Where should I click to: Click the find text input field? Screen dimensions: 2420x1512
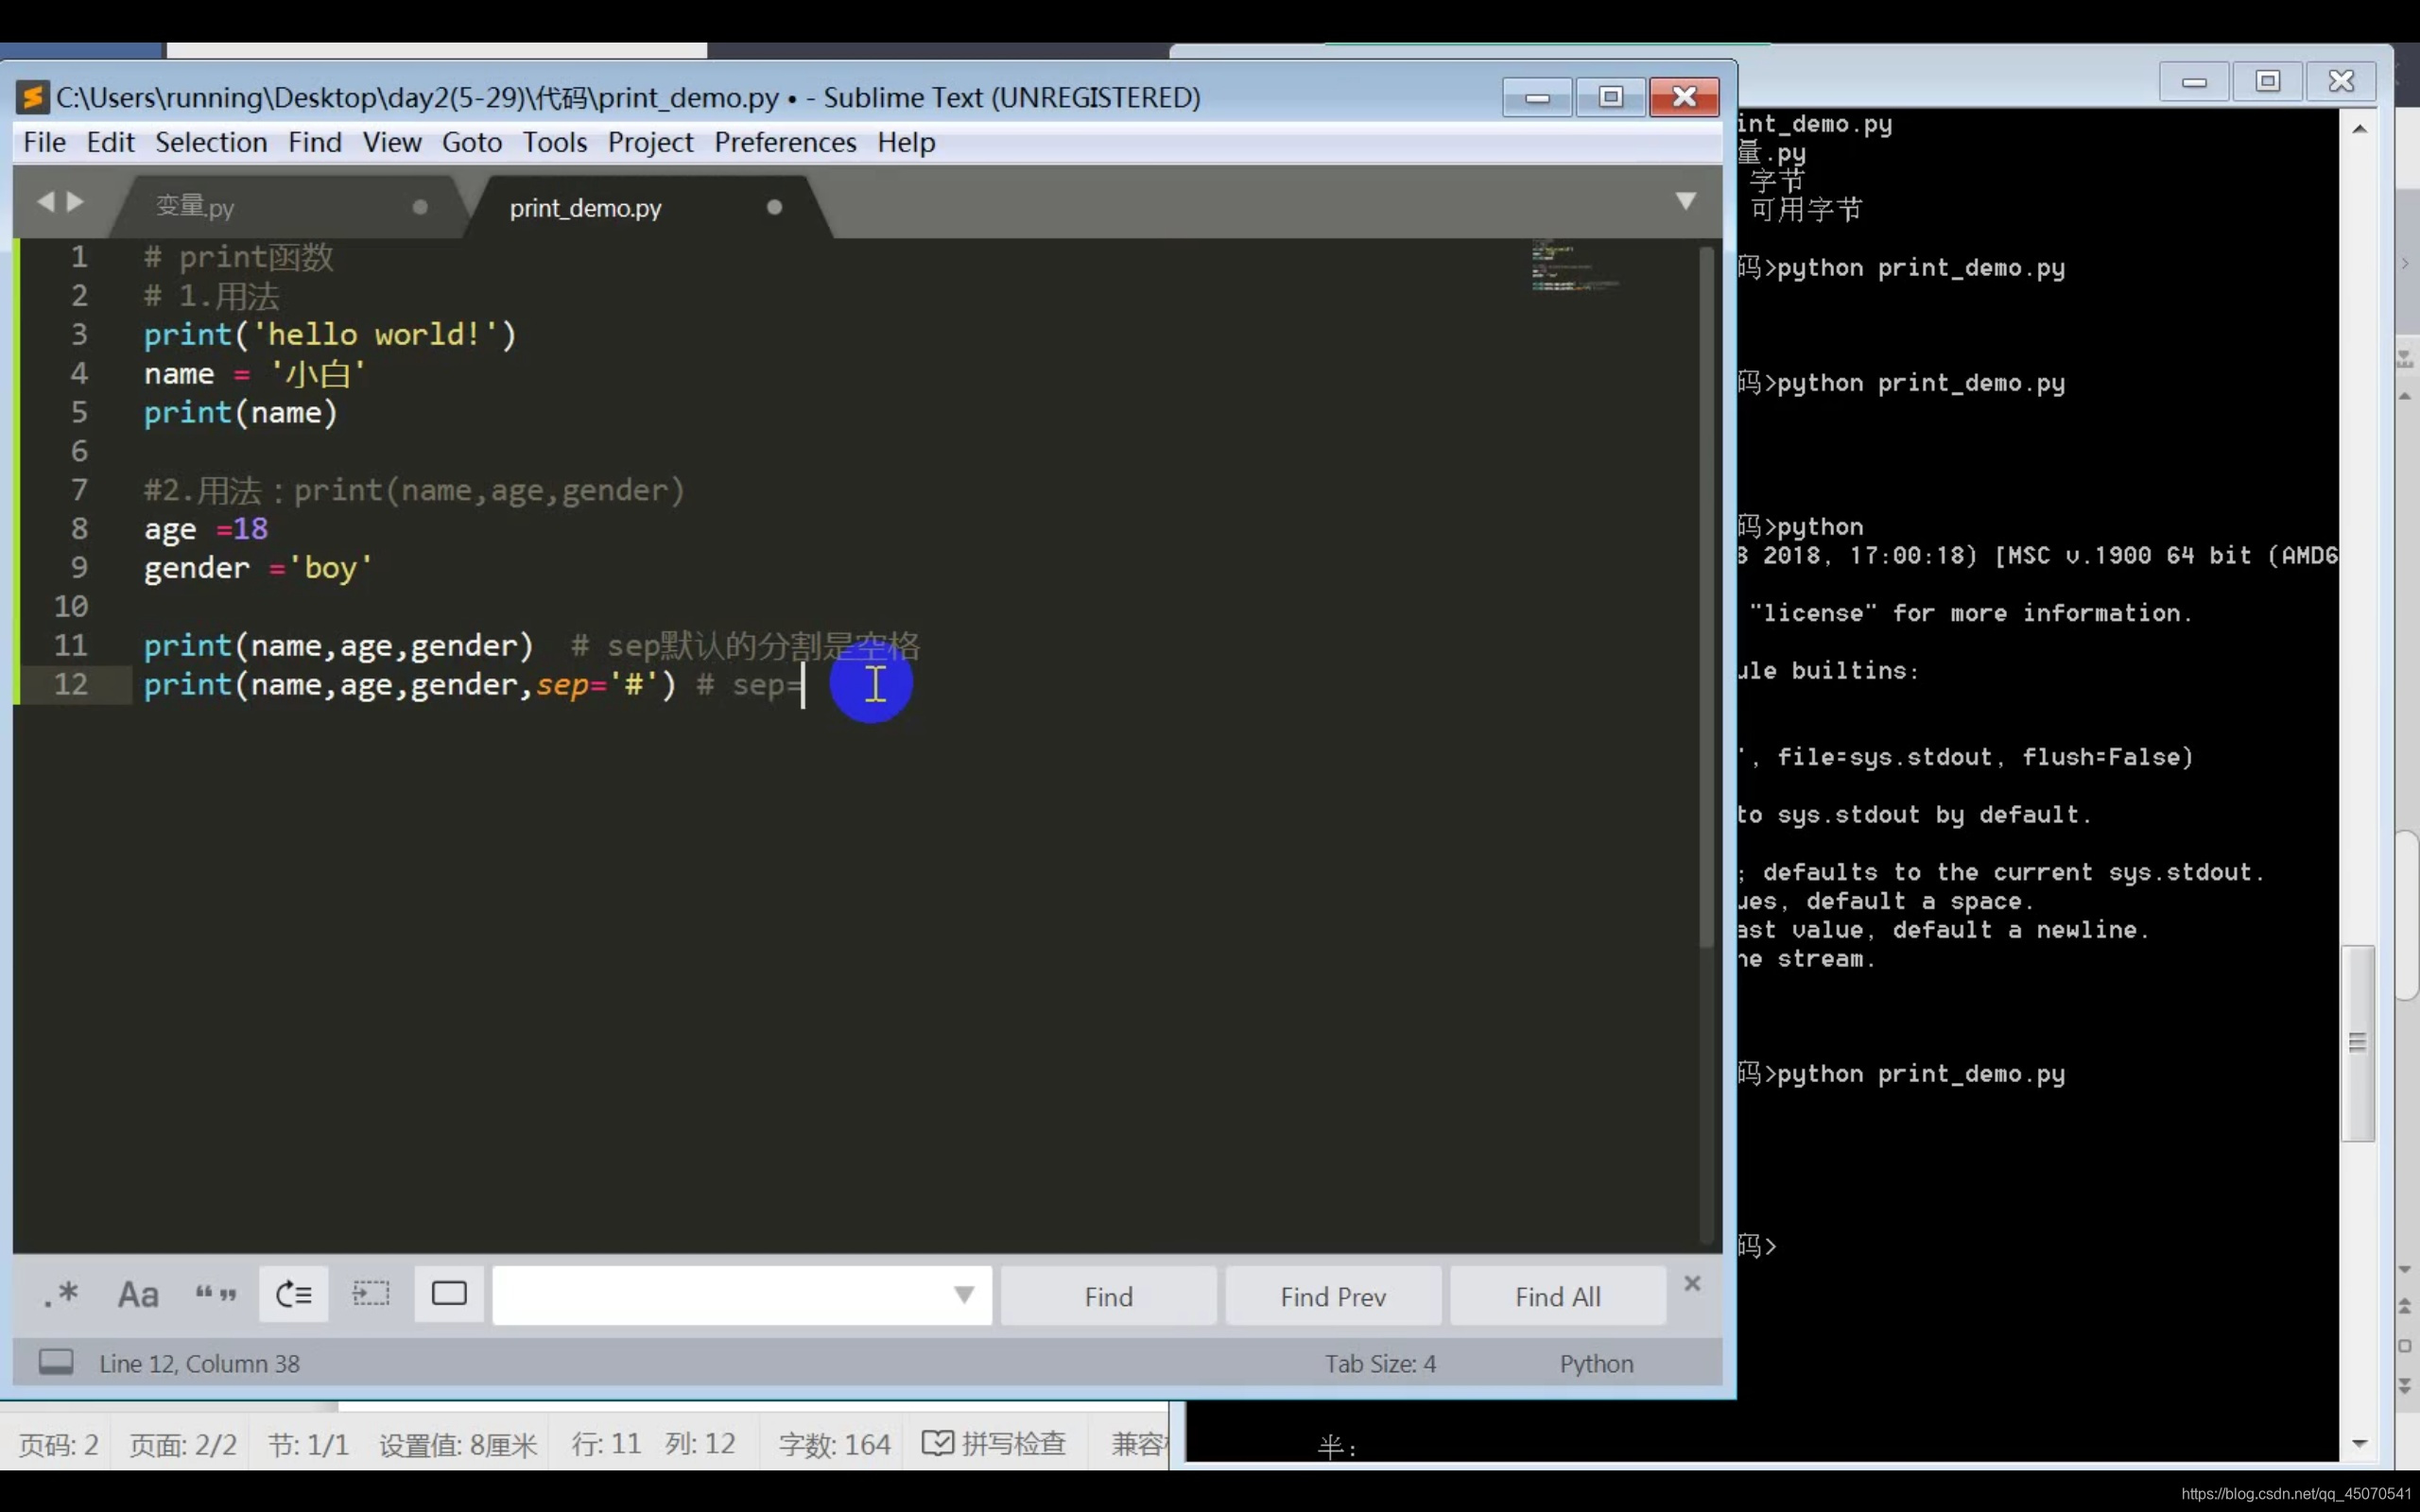[720, 1295]
